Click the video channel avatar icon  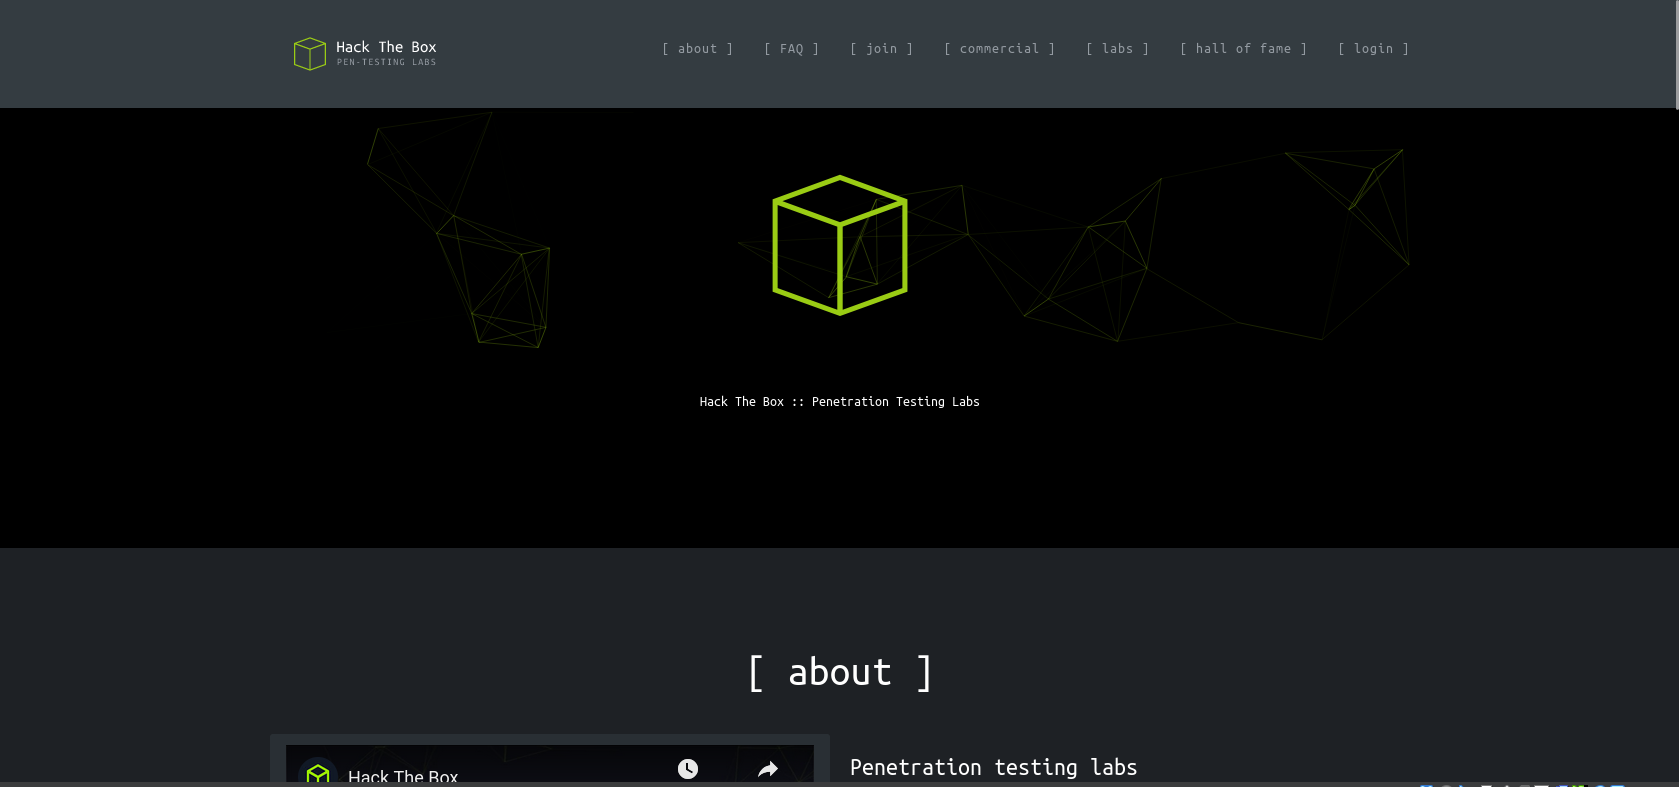tap(318, 773)
